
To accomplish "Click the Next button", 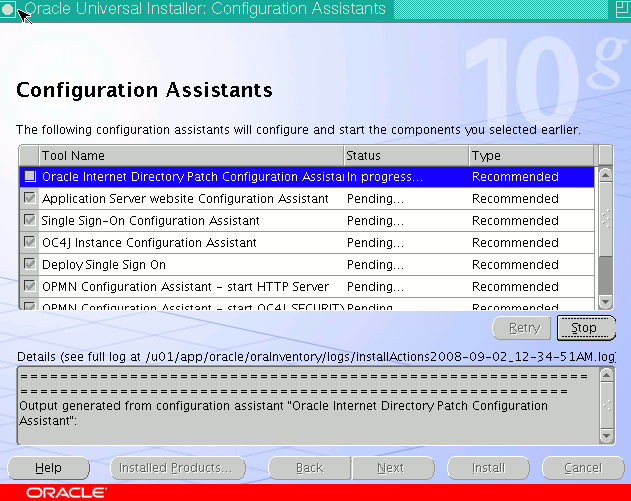I will 393,468.
